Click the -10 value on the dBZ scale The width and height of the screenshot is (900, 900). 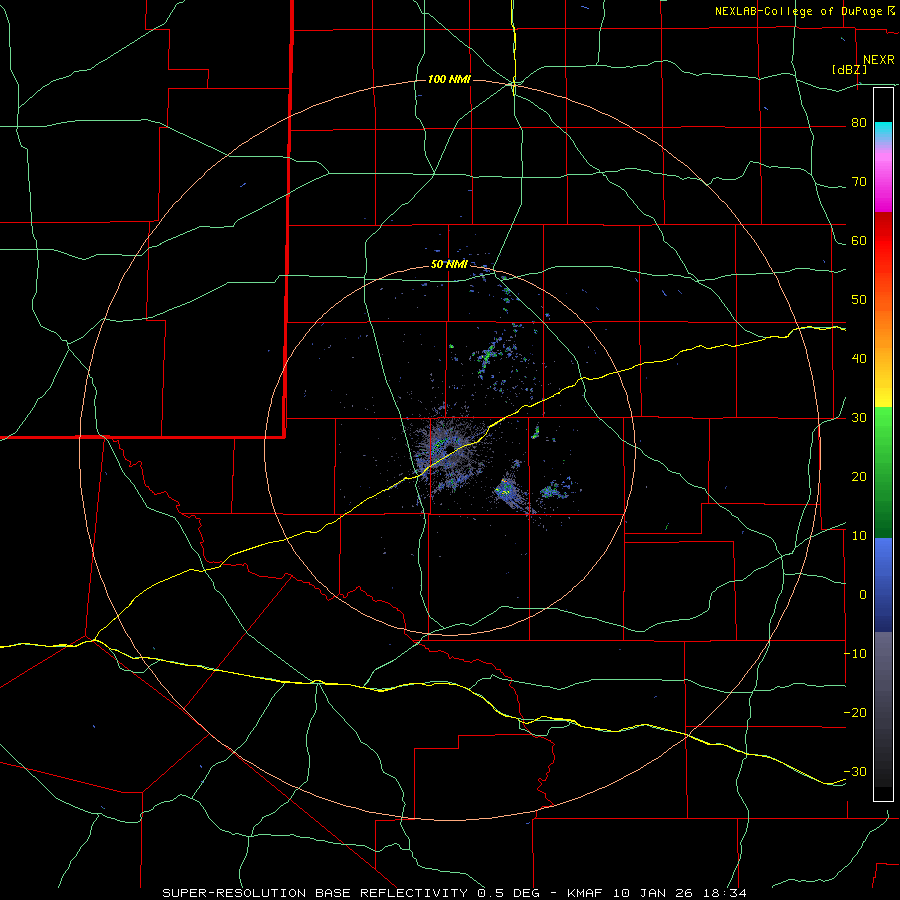855,654
